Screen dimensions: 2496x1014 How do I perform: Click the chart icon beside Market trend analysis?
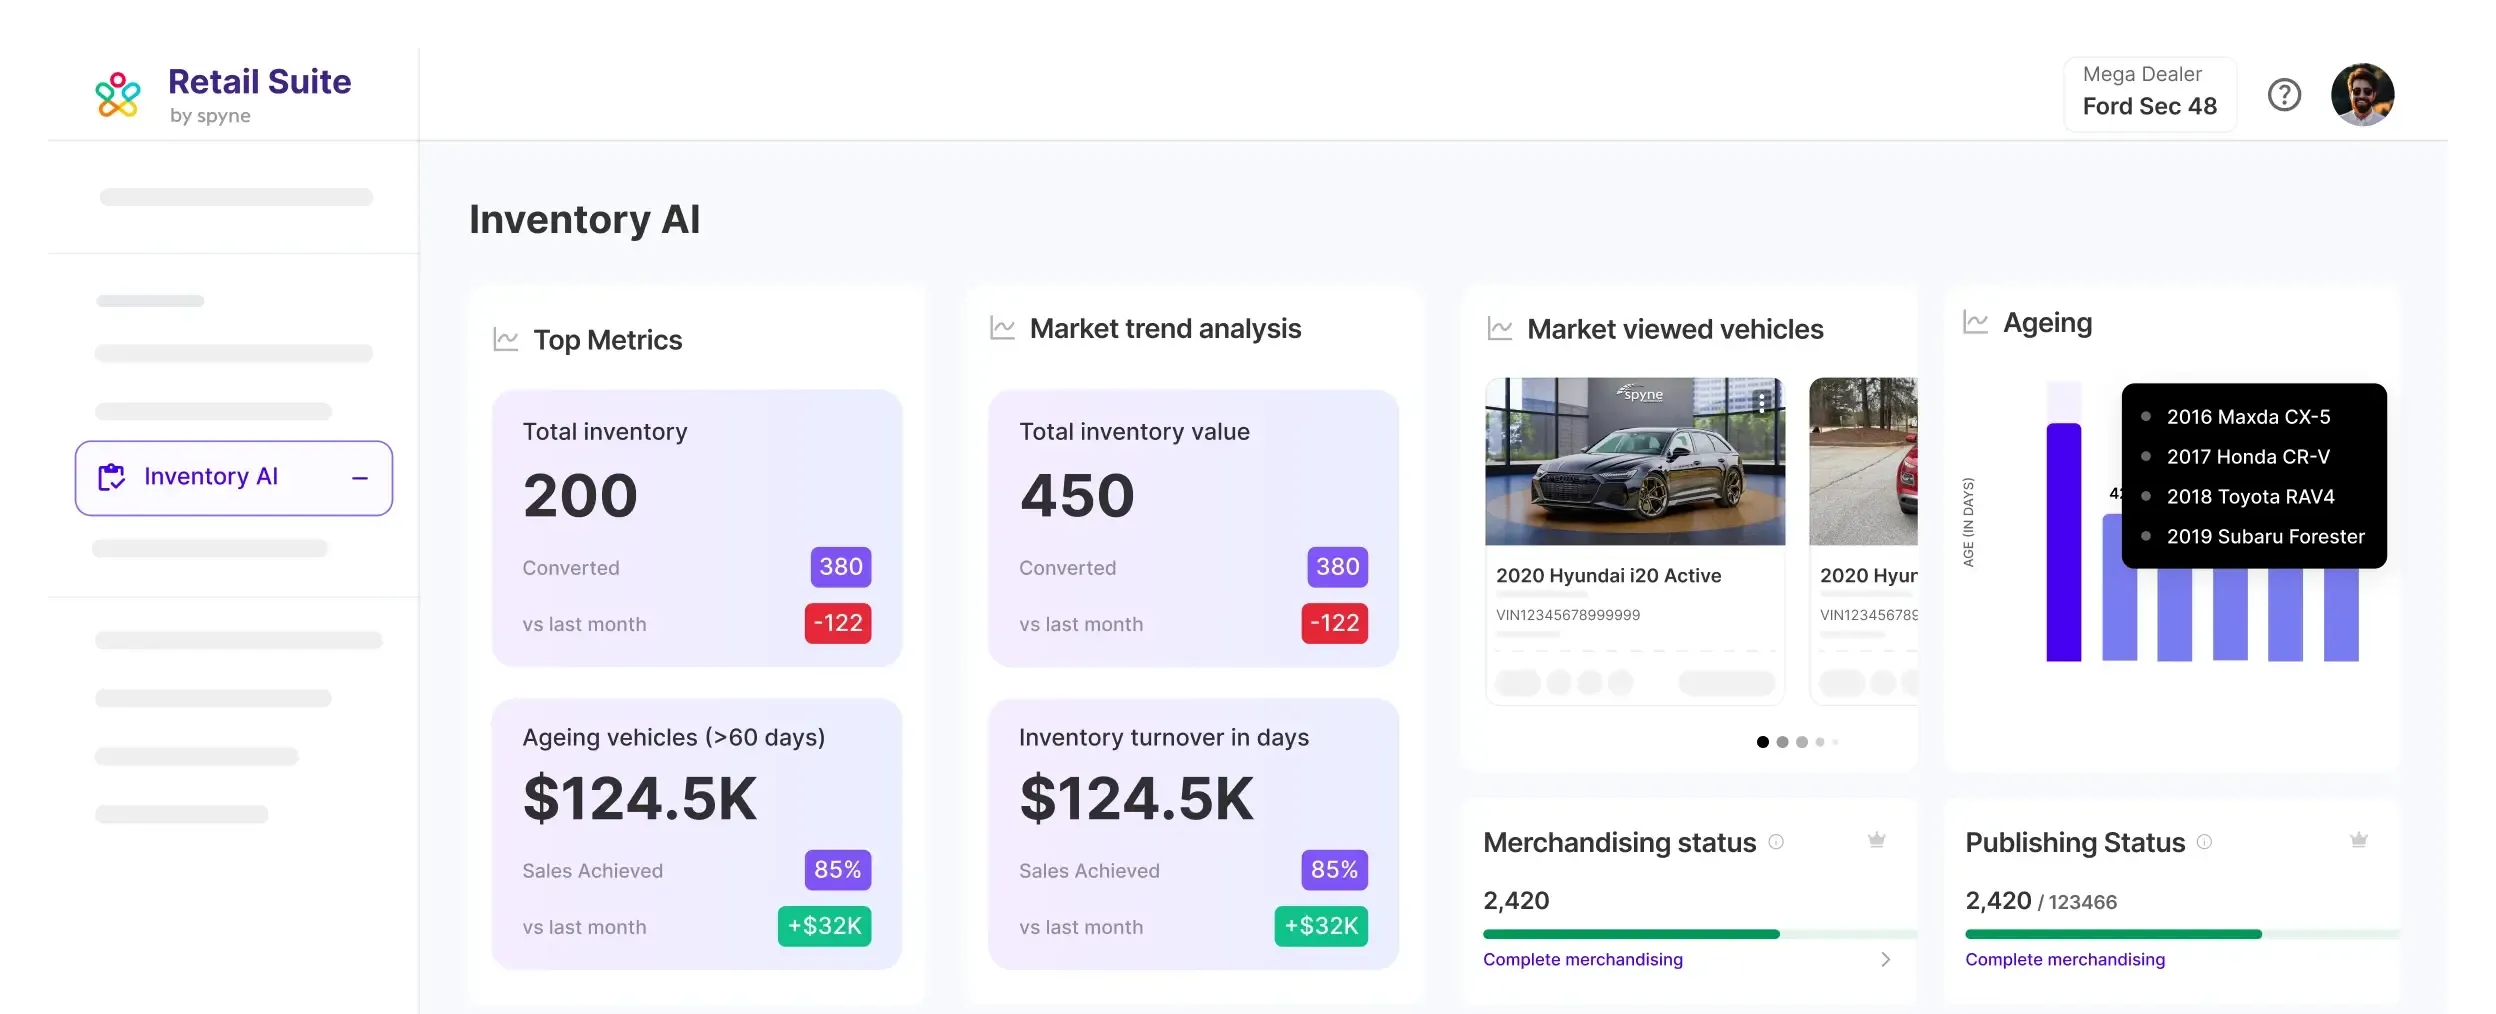click(1002, 328)
